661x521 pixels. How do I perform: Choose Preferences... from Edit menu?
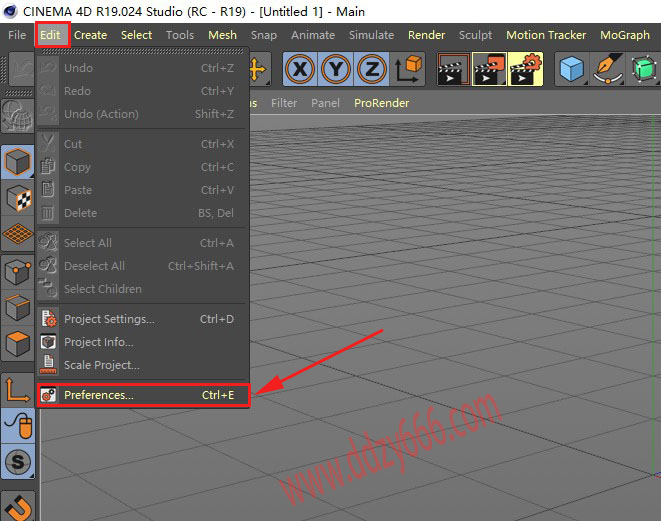coord(143,395)
